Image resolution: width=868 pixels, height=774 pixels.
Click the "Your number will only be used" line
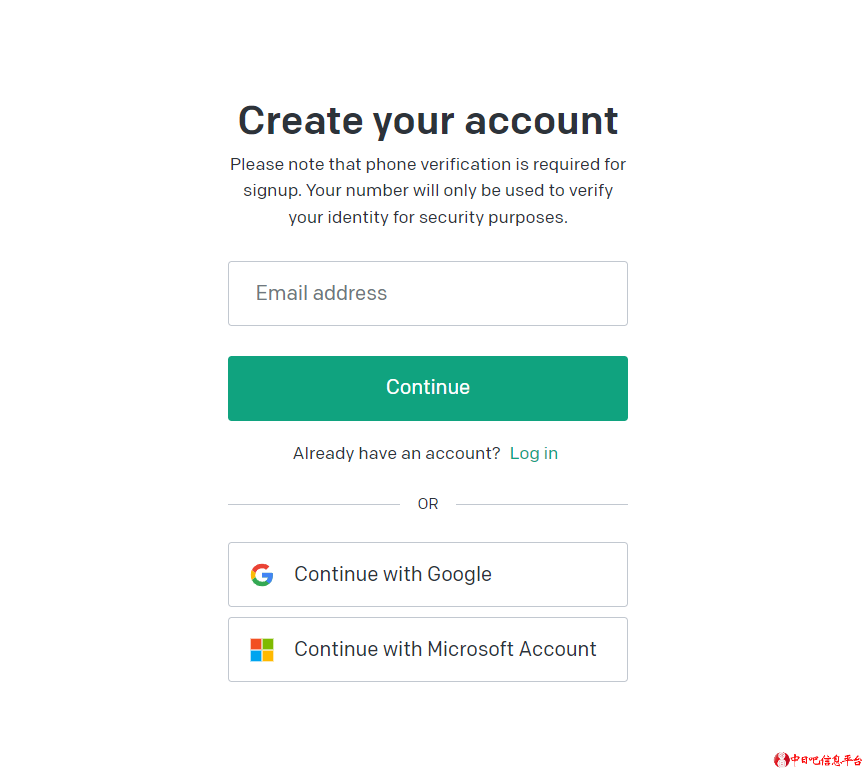[428, 190]
